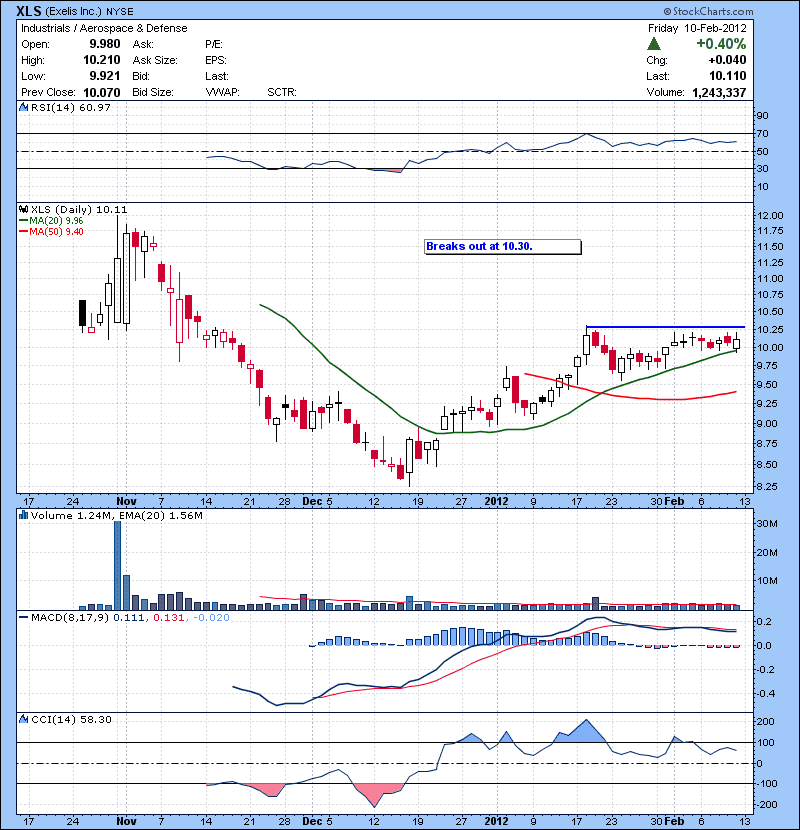Click the MACD signal value 0.131
This screenshot has width=800, height=830.
168,618
